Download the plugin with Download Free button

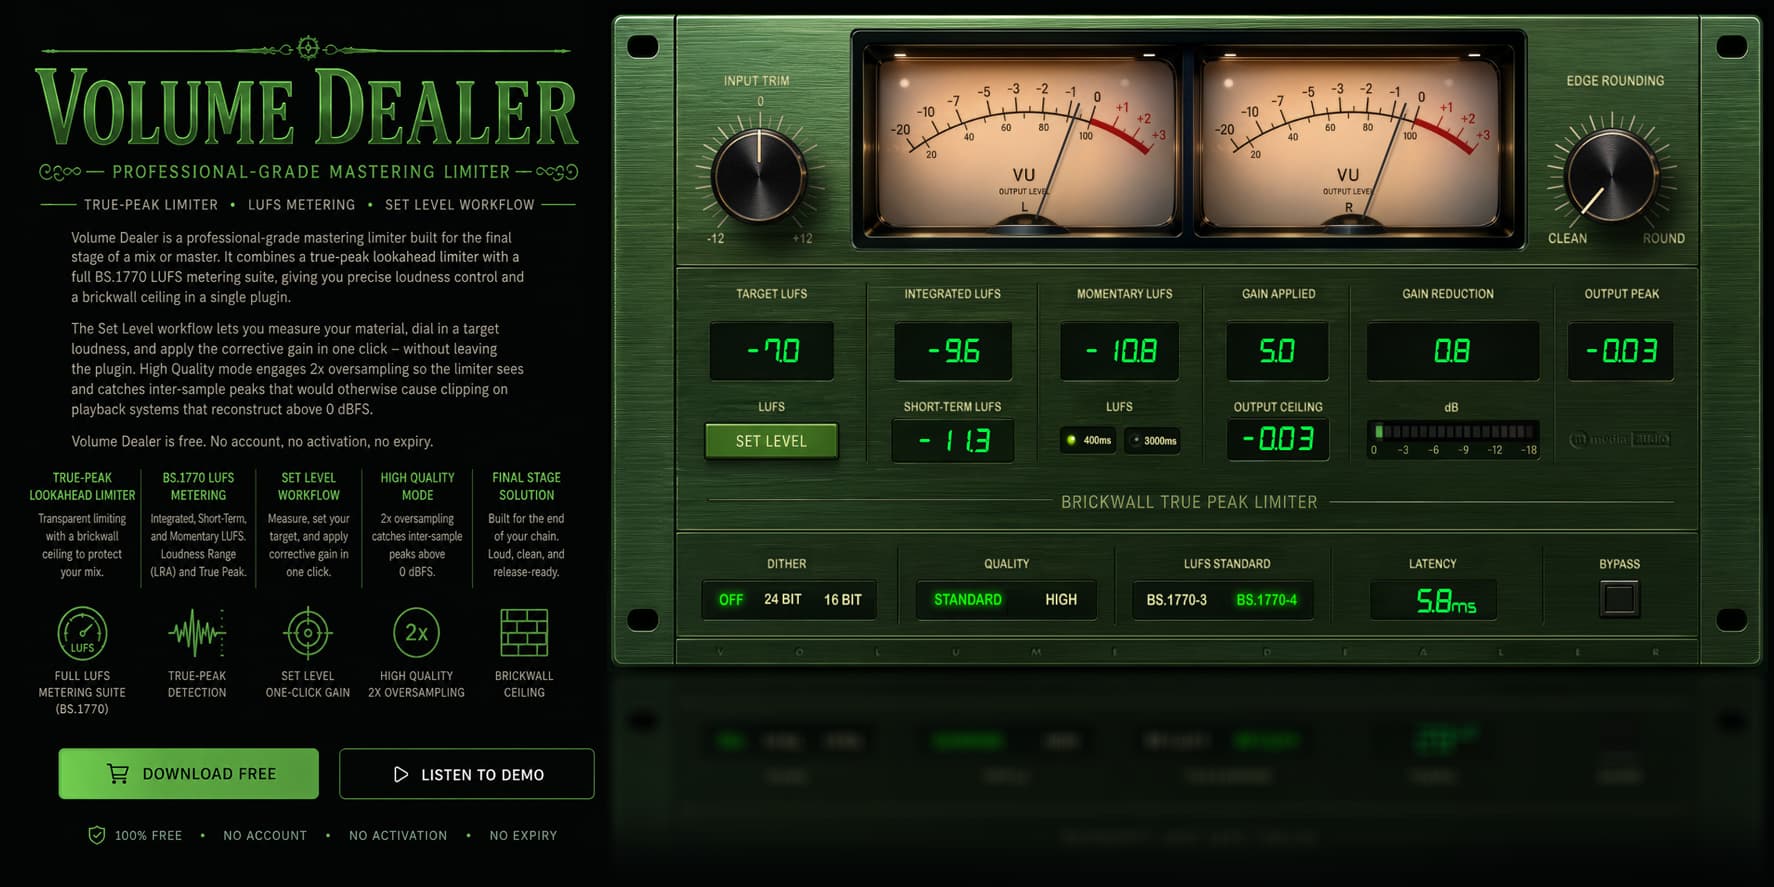coord(189,774)
